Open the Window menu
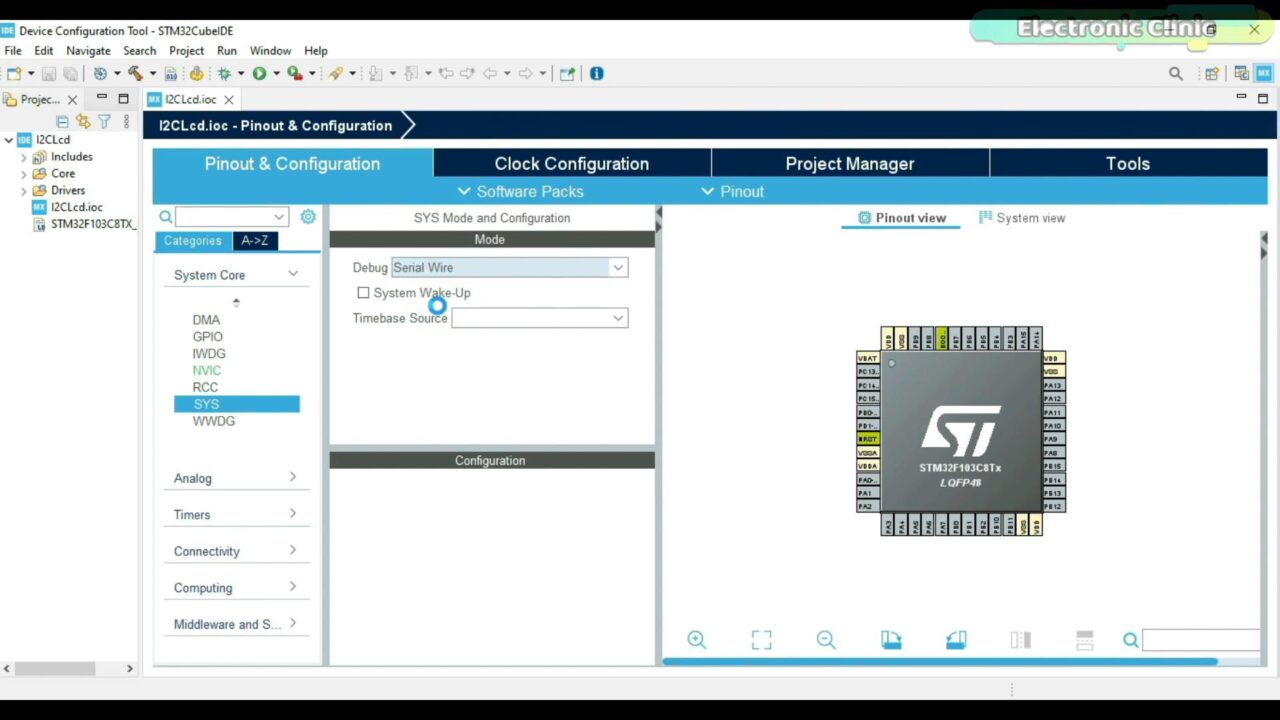 270,51
